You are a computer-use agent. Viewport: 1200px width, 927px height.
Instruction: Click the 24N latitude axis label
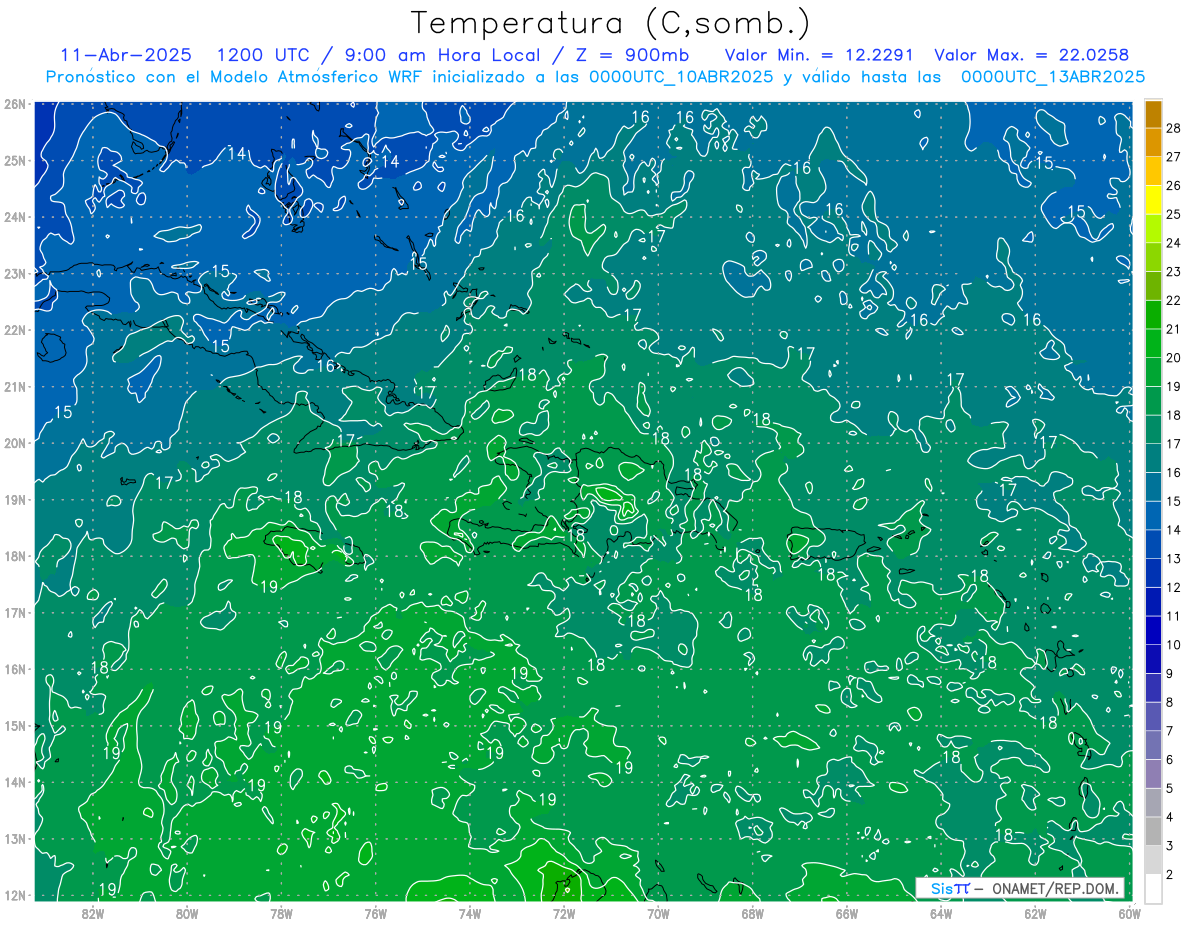pos(15,217)
